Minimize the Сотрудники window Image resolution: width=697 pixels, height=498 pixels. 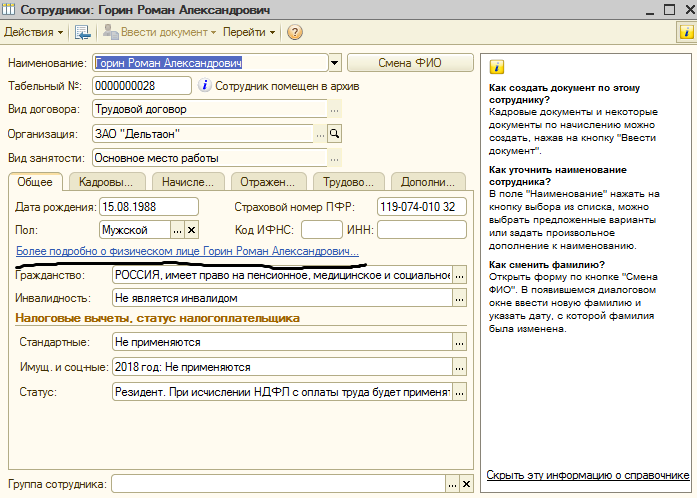click(x=650, y=10)
